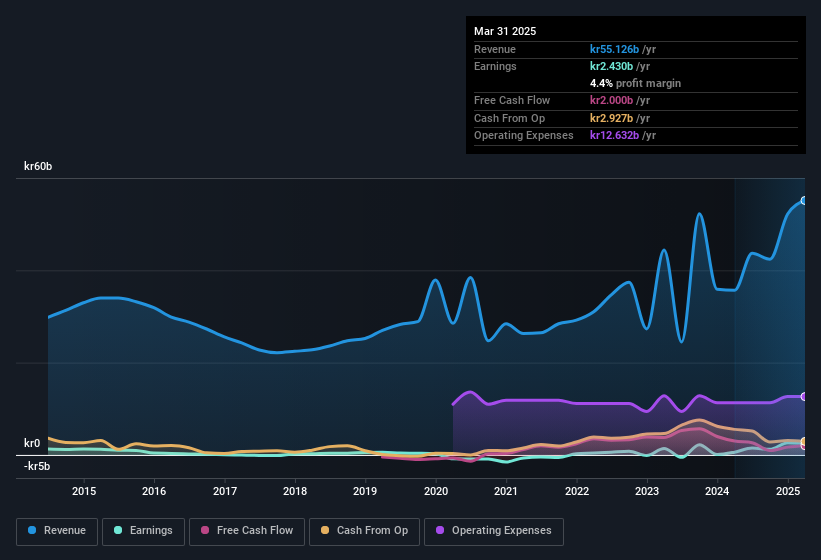
Task: Click the Operating Expenses tooltip label
Action: (524, 135)
